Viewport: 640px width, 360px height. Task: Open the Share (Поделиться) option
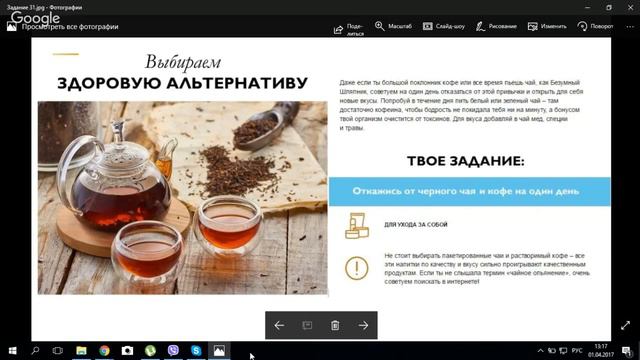349,29
